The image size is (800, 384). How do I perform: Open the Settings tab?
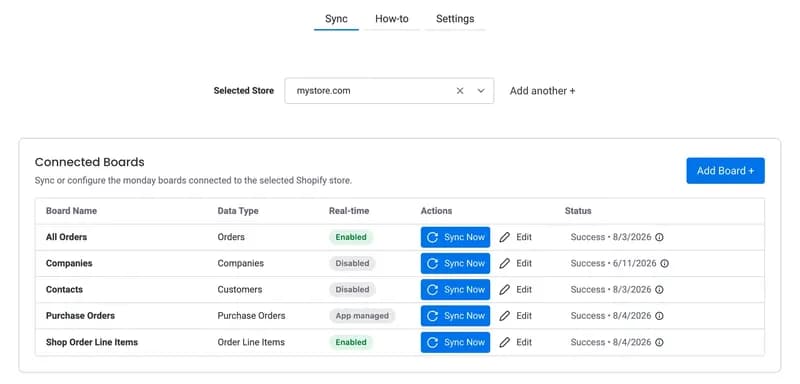(455, 19)
